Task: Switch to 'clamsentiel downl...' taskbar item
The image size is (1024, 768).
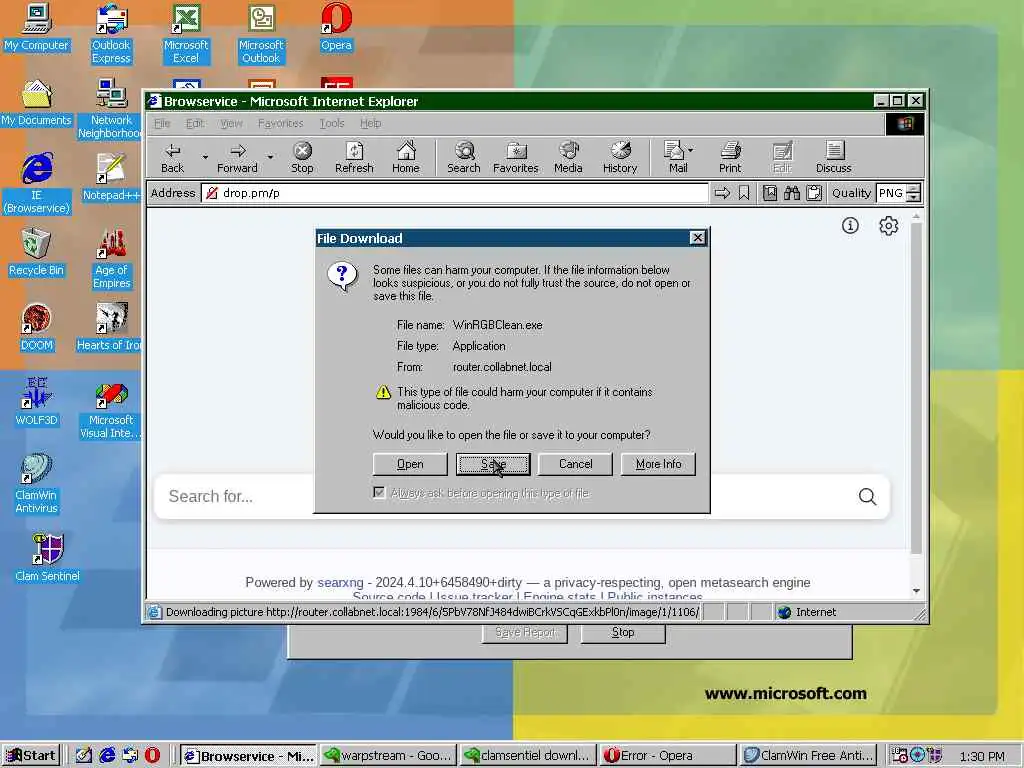Action: point(528,756)
